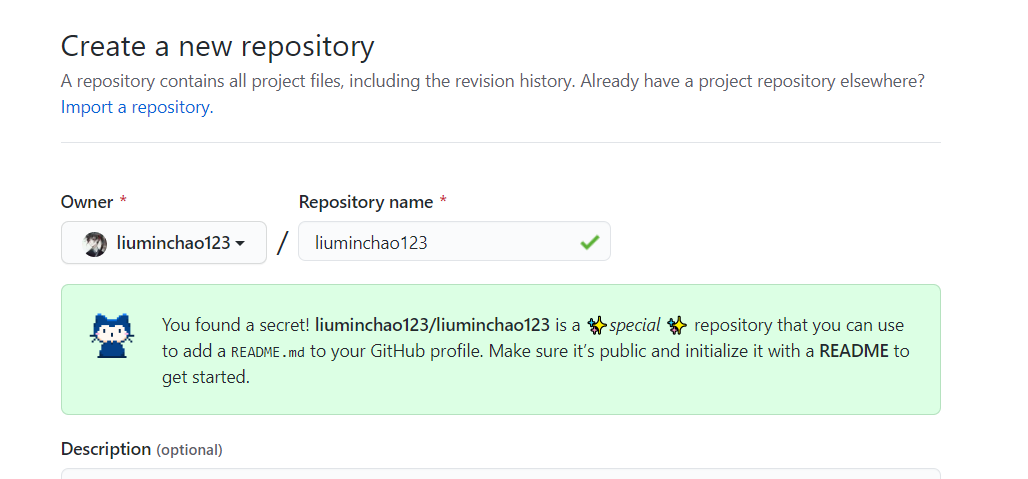This screenshot has height=479, width=1028.
Task: Click the "get started." text in notice
Action: click(206, 377)
